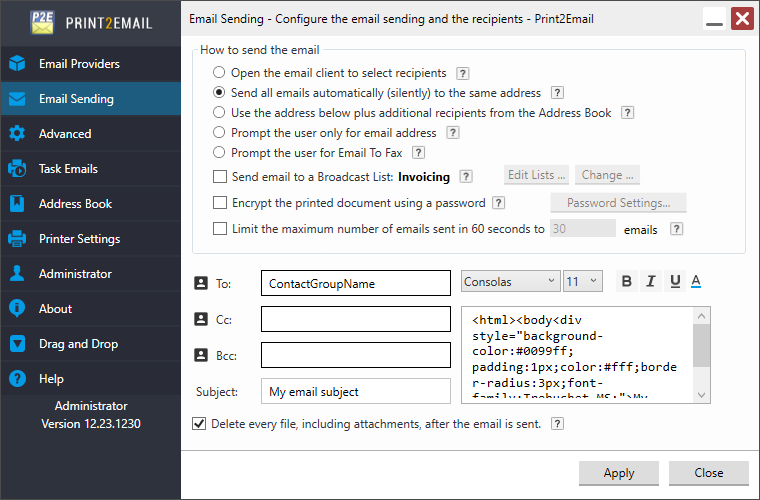Click the 'Version 12.23.1230' text
The width and height of the screenshot is (760, 500).
click(91, 423)
